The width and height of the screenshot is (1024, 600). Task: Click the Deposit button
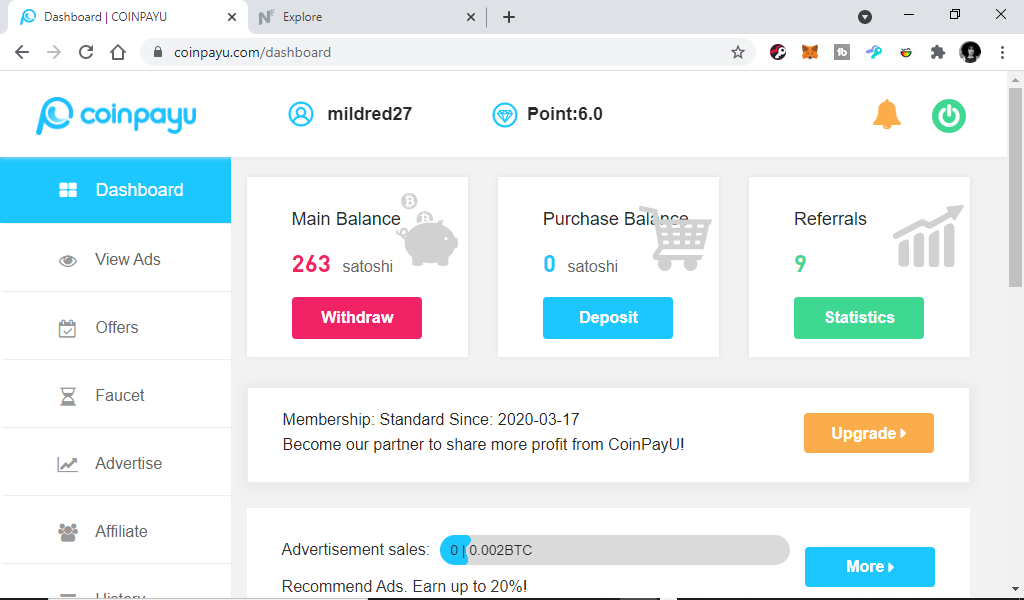tap(608, 317)
